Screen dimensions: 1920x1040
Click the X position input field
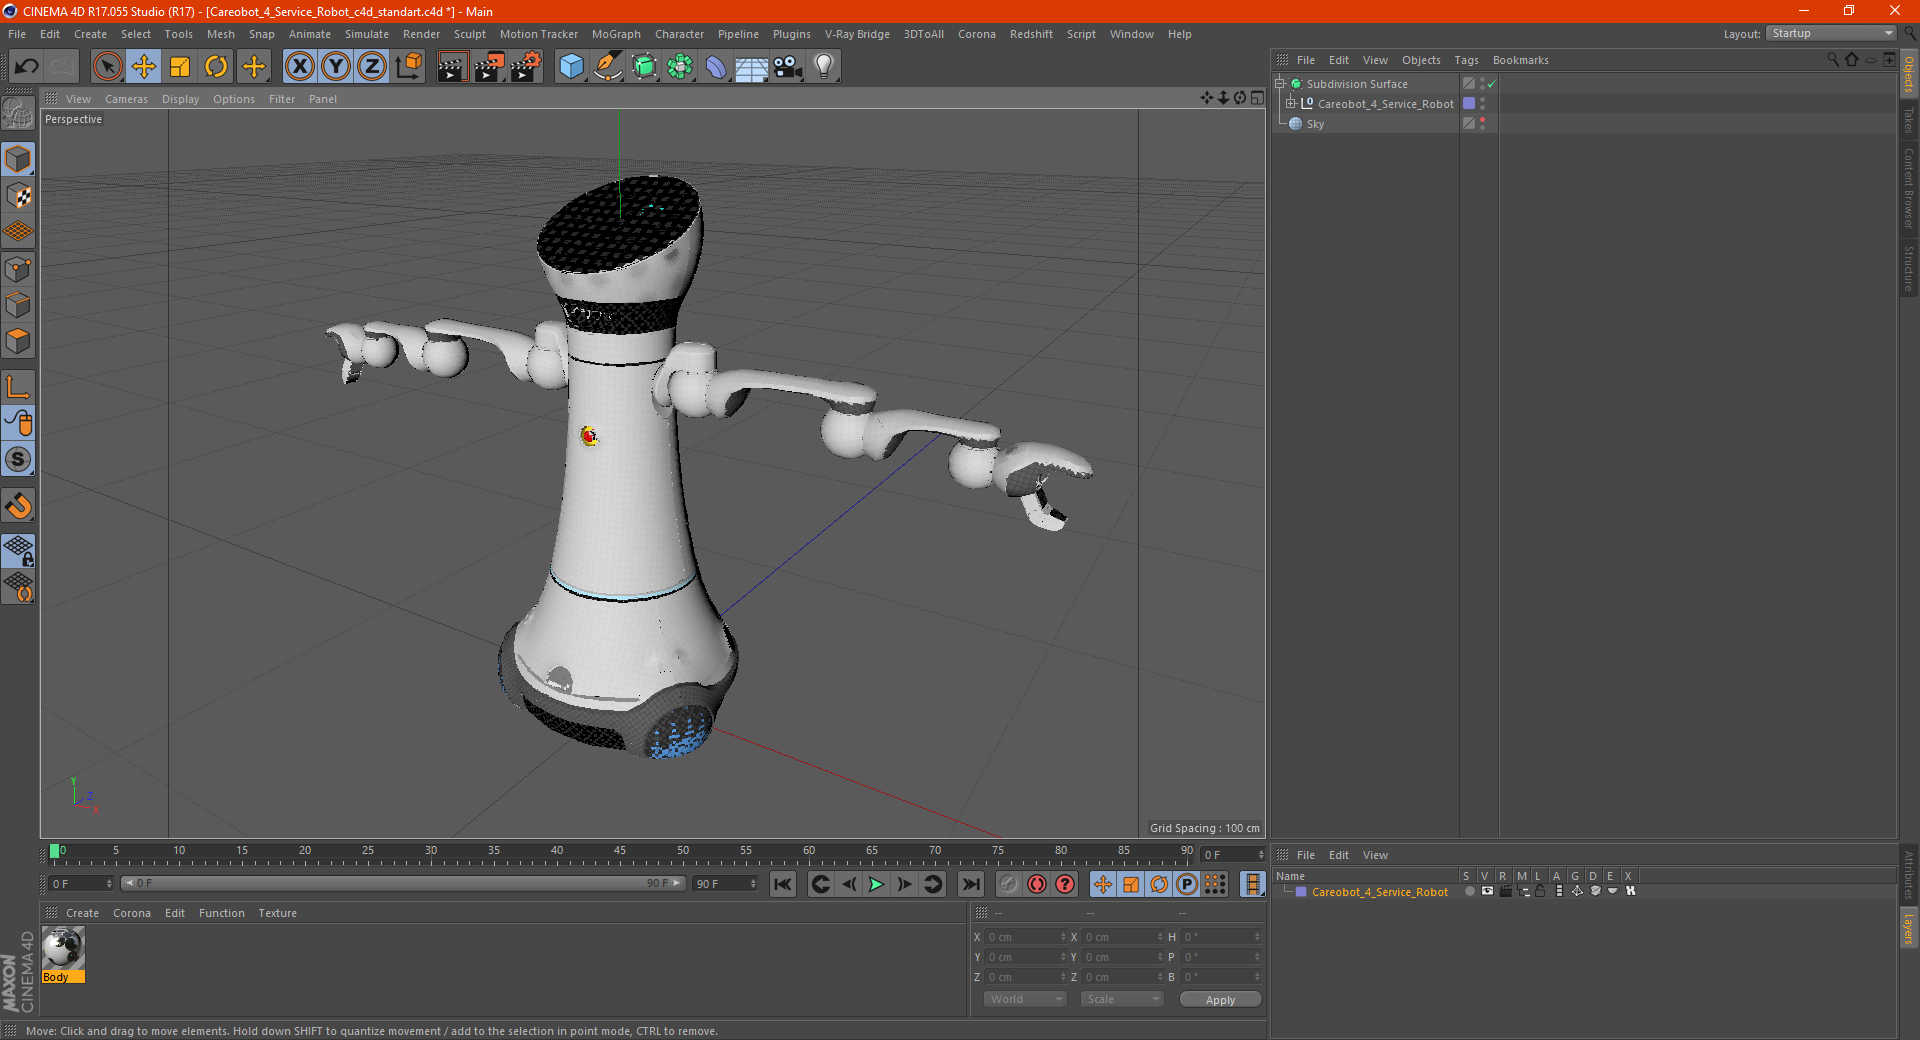(1026, 937)
